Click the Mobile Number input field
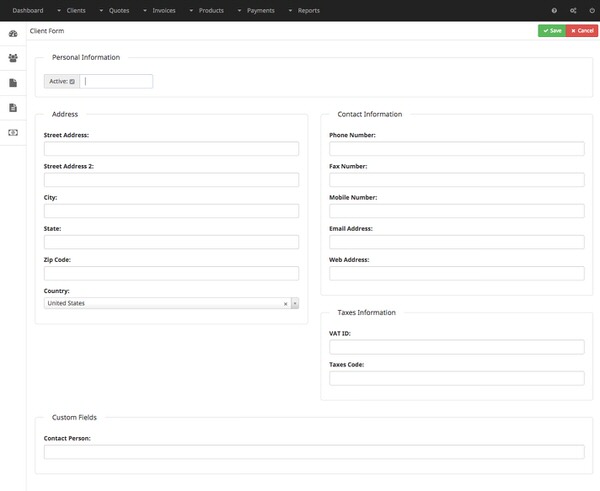Screen dimensions: 600x491 click(457, 211)
